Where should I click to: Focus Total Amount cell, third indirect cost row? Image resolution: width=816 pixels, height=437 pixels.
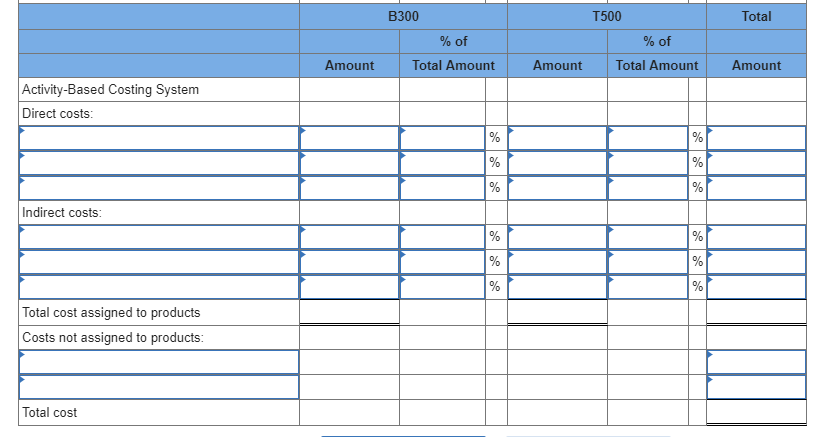pos(756,287)
